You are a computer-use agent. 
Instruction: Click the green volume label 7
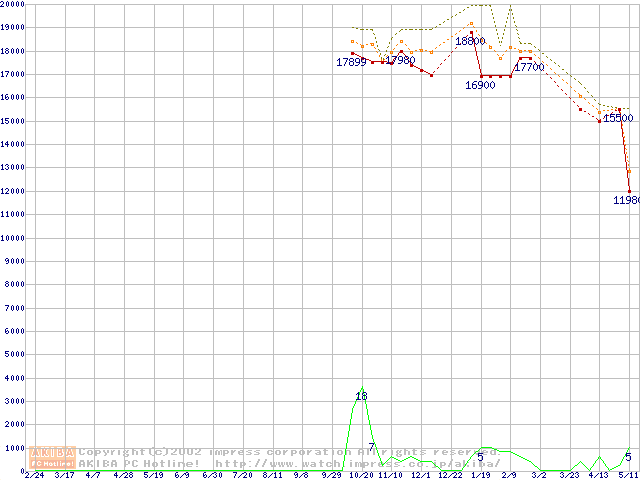tap(371, 447)
